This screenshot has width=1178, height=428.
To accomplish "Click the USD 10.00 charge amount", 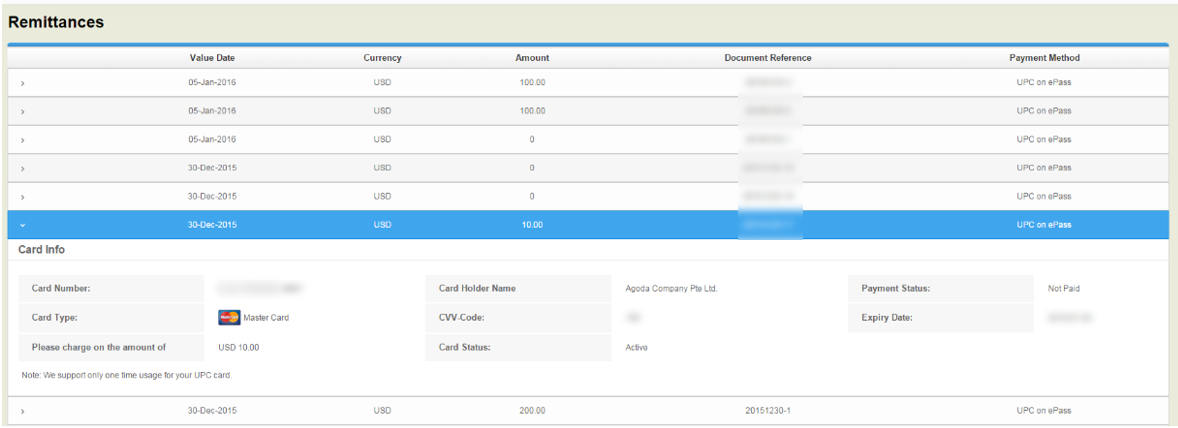I will (239, 348).
